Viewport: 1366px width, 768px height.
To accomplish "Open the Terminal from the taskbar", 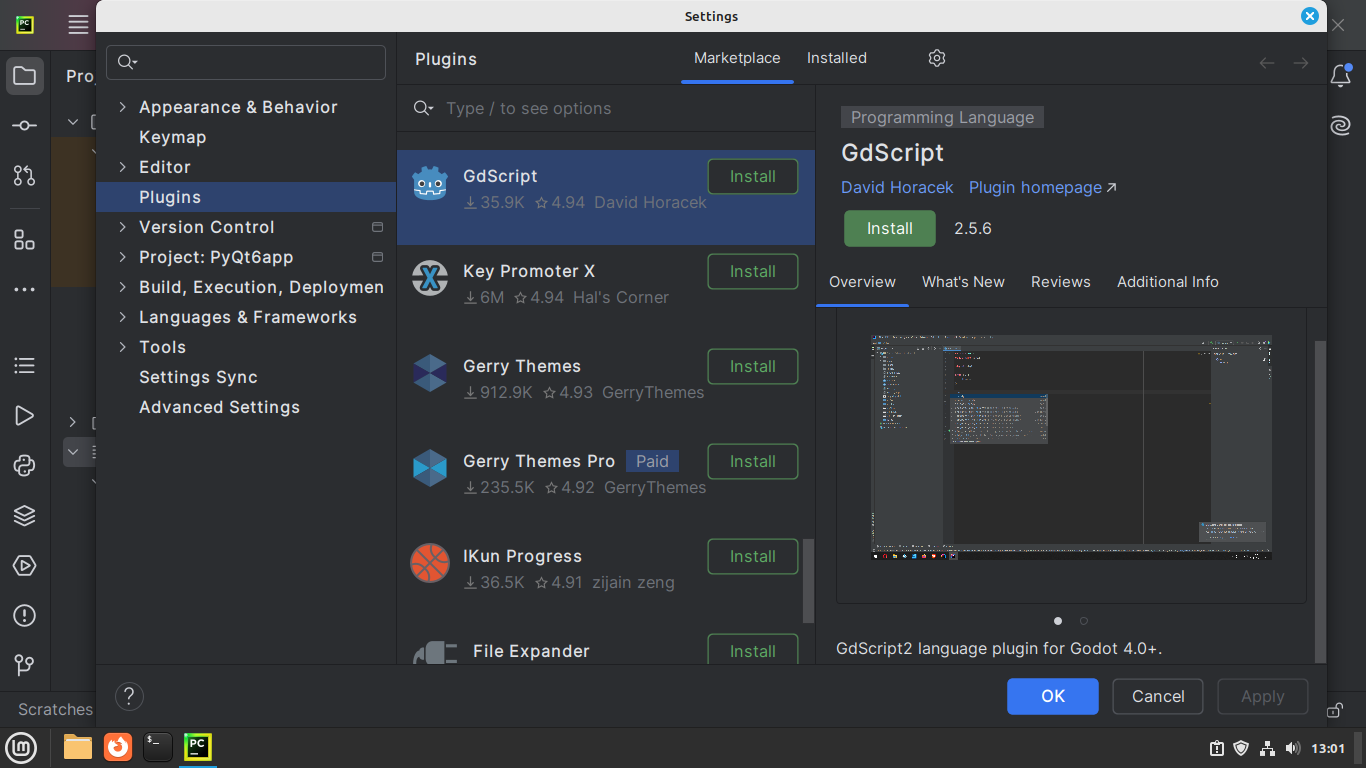I will (157, 747).
